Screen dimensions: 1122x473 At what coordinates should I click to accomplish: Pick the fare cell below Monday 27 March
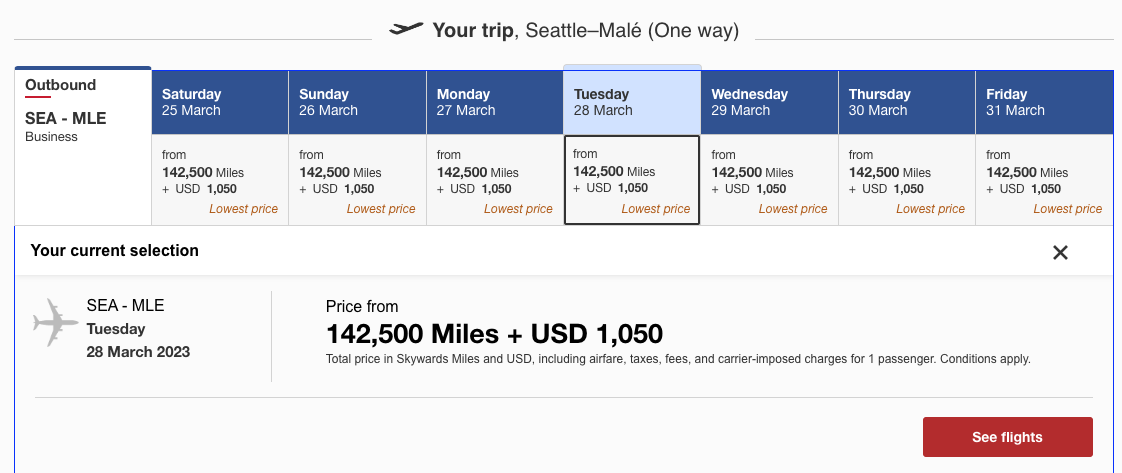[x=494, y=180]
